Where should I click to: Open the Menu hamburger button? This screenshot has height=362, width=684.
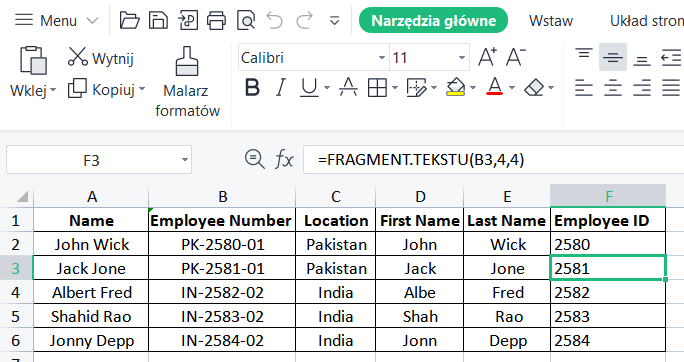(24, 20)
